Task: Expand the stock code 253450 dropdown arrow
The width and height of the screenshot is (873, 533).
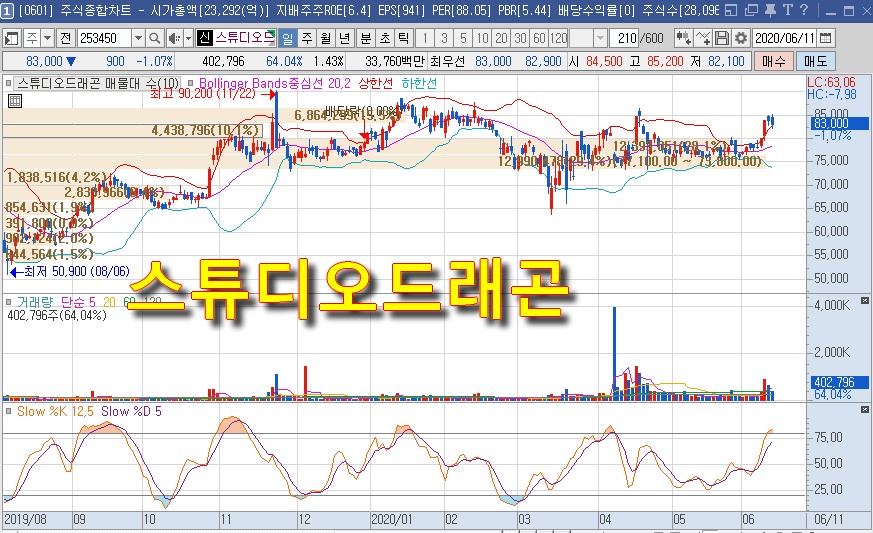Action: click(x=138, y=38)
